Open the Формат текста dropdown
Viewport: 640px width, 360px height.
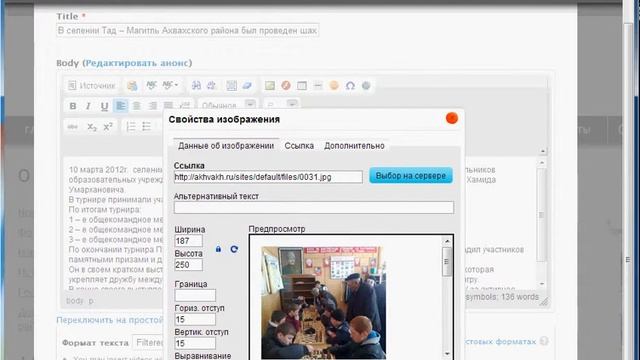[148, 342]
